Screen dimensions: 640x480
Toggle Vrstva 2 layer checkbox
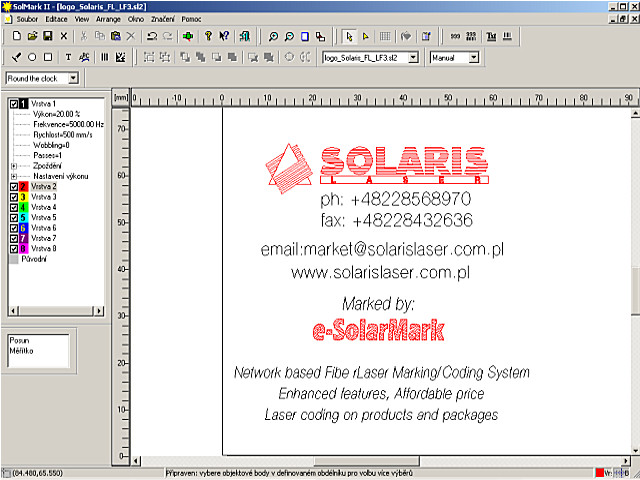click(14, 187)
